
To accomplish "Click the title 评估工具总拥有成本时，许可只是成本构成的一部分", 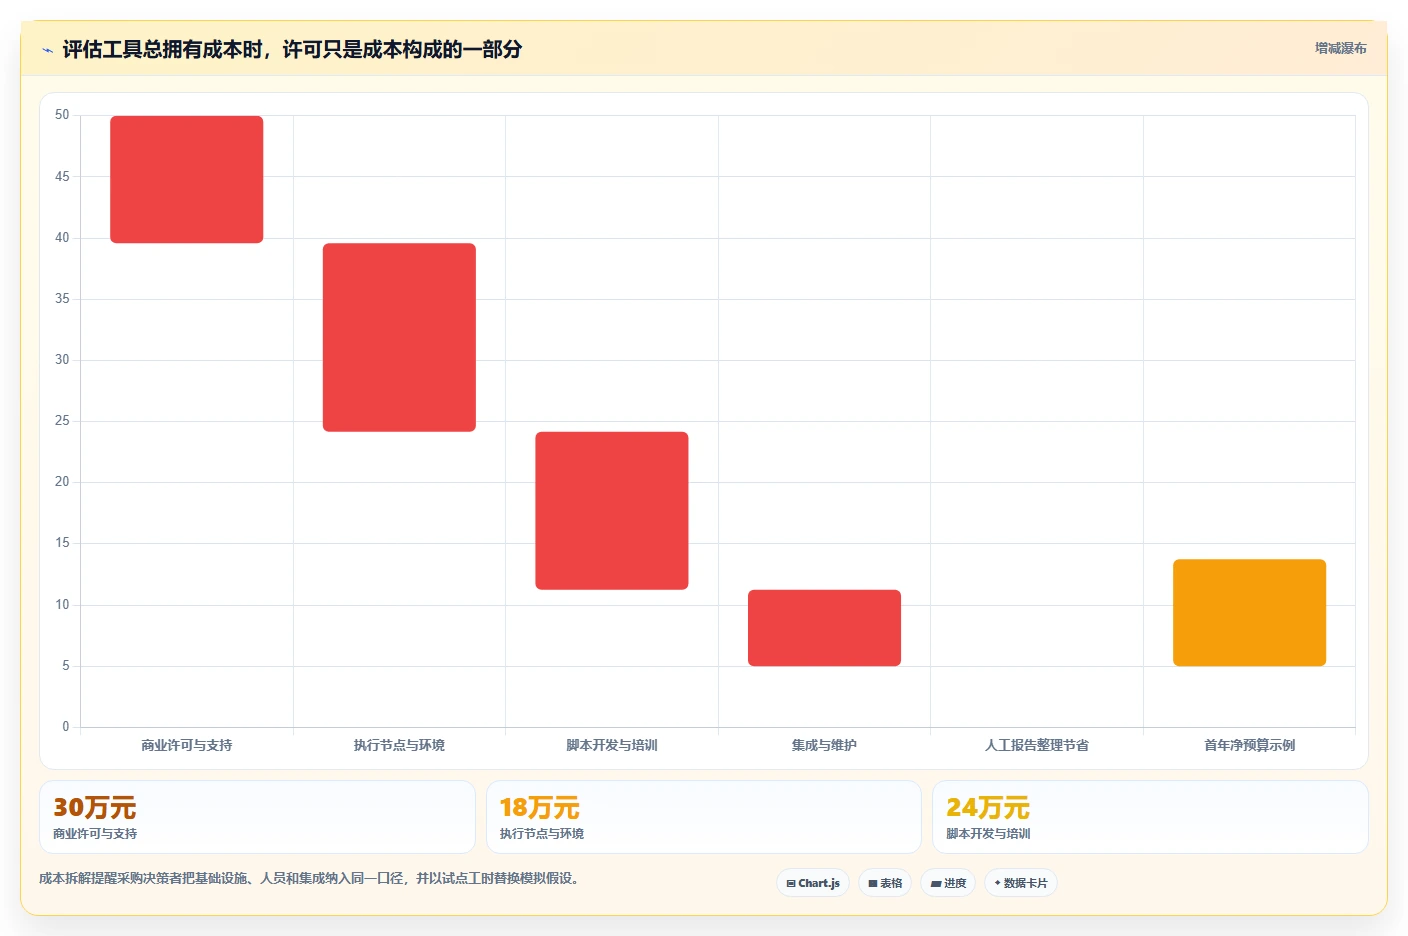I will 292,49.
